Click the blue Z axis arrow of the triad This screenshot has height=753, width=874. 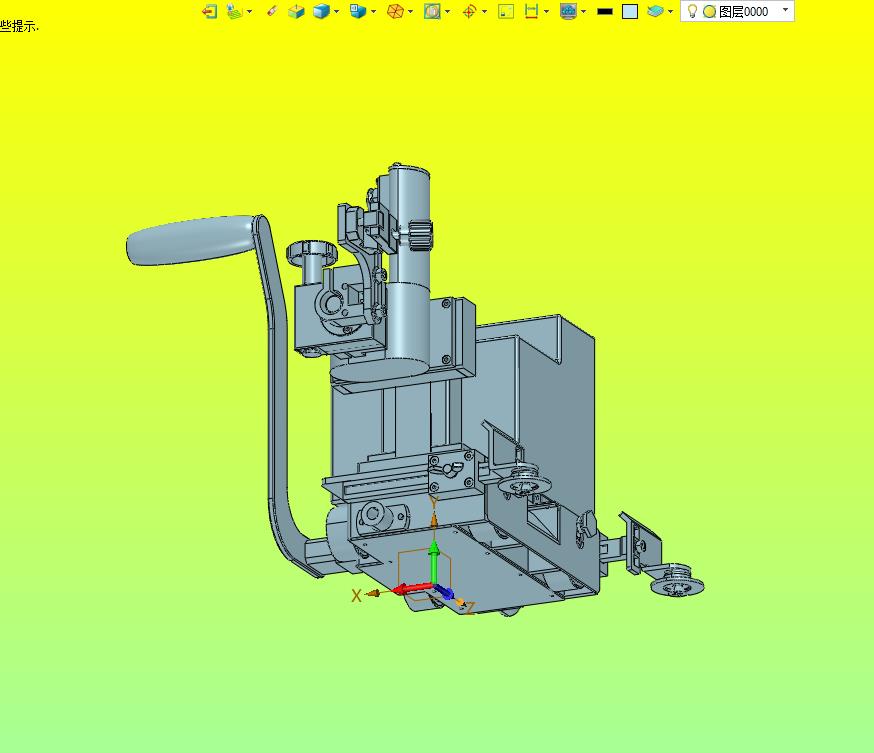[445, 593]
